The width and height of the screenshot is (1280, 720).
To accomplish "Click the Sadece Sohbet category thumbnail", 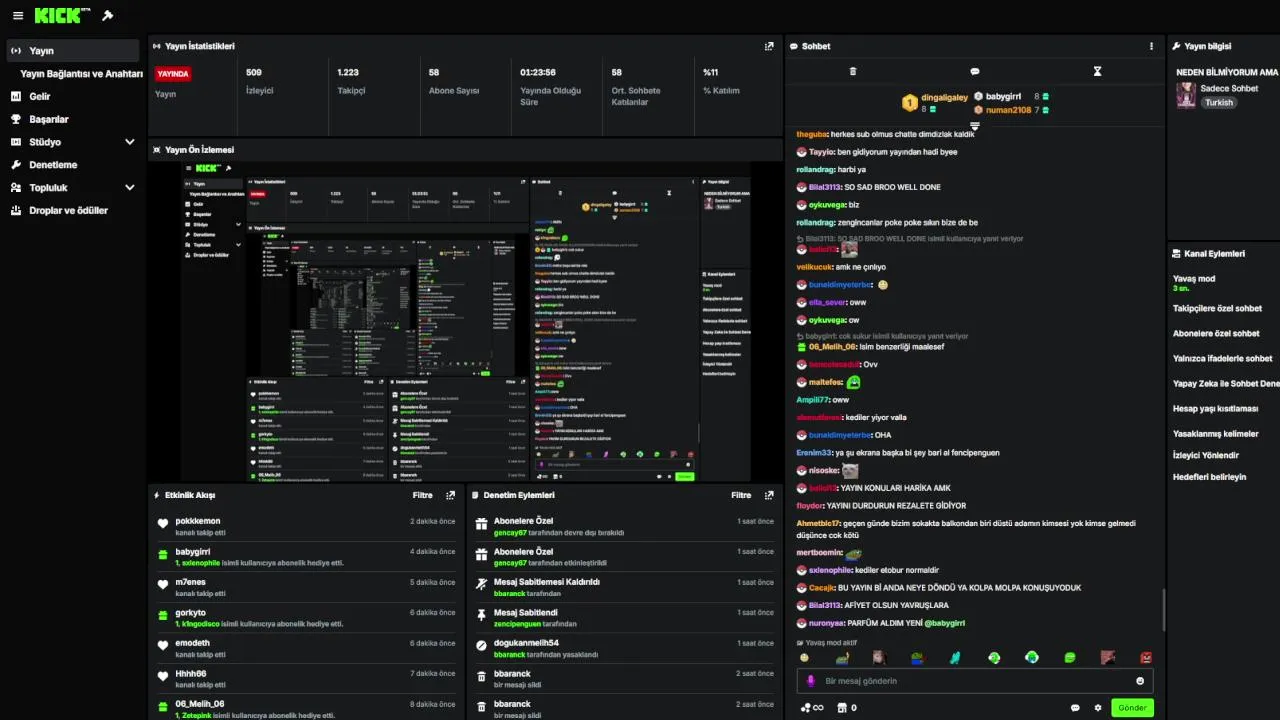I will (x=1186, y=95).
